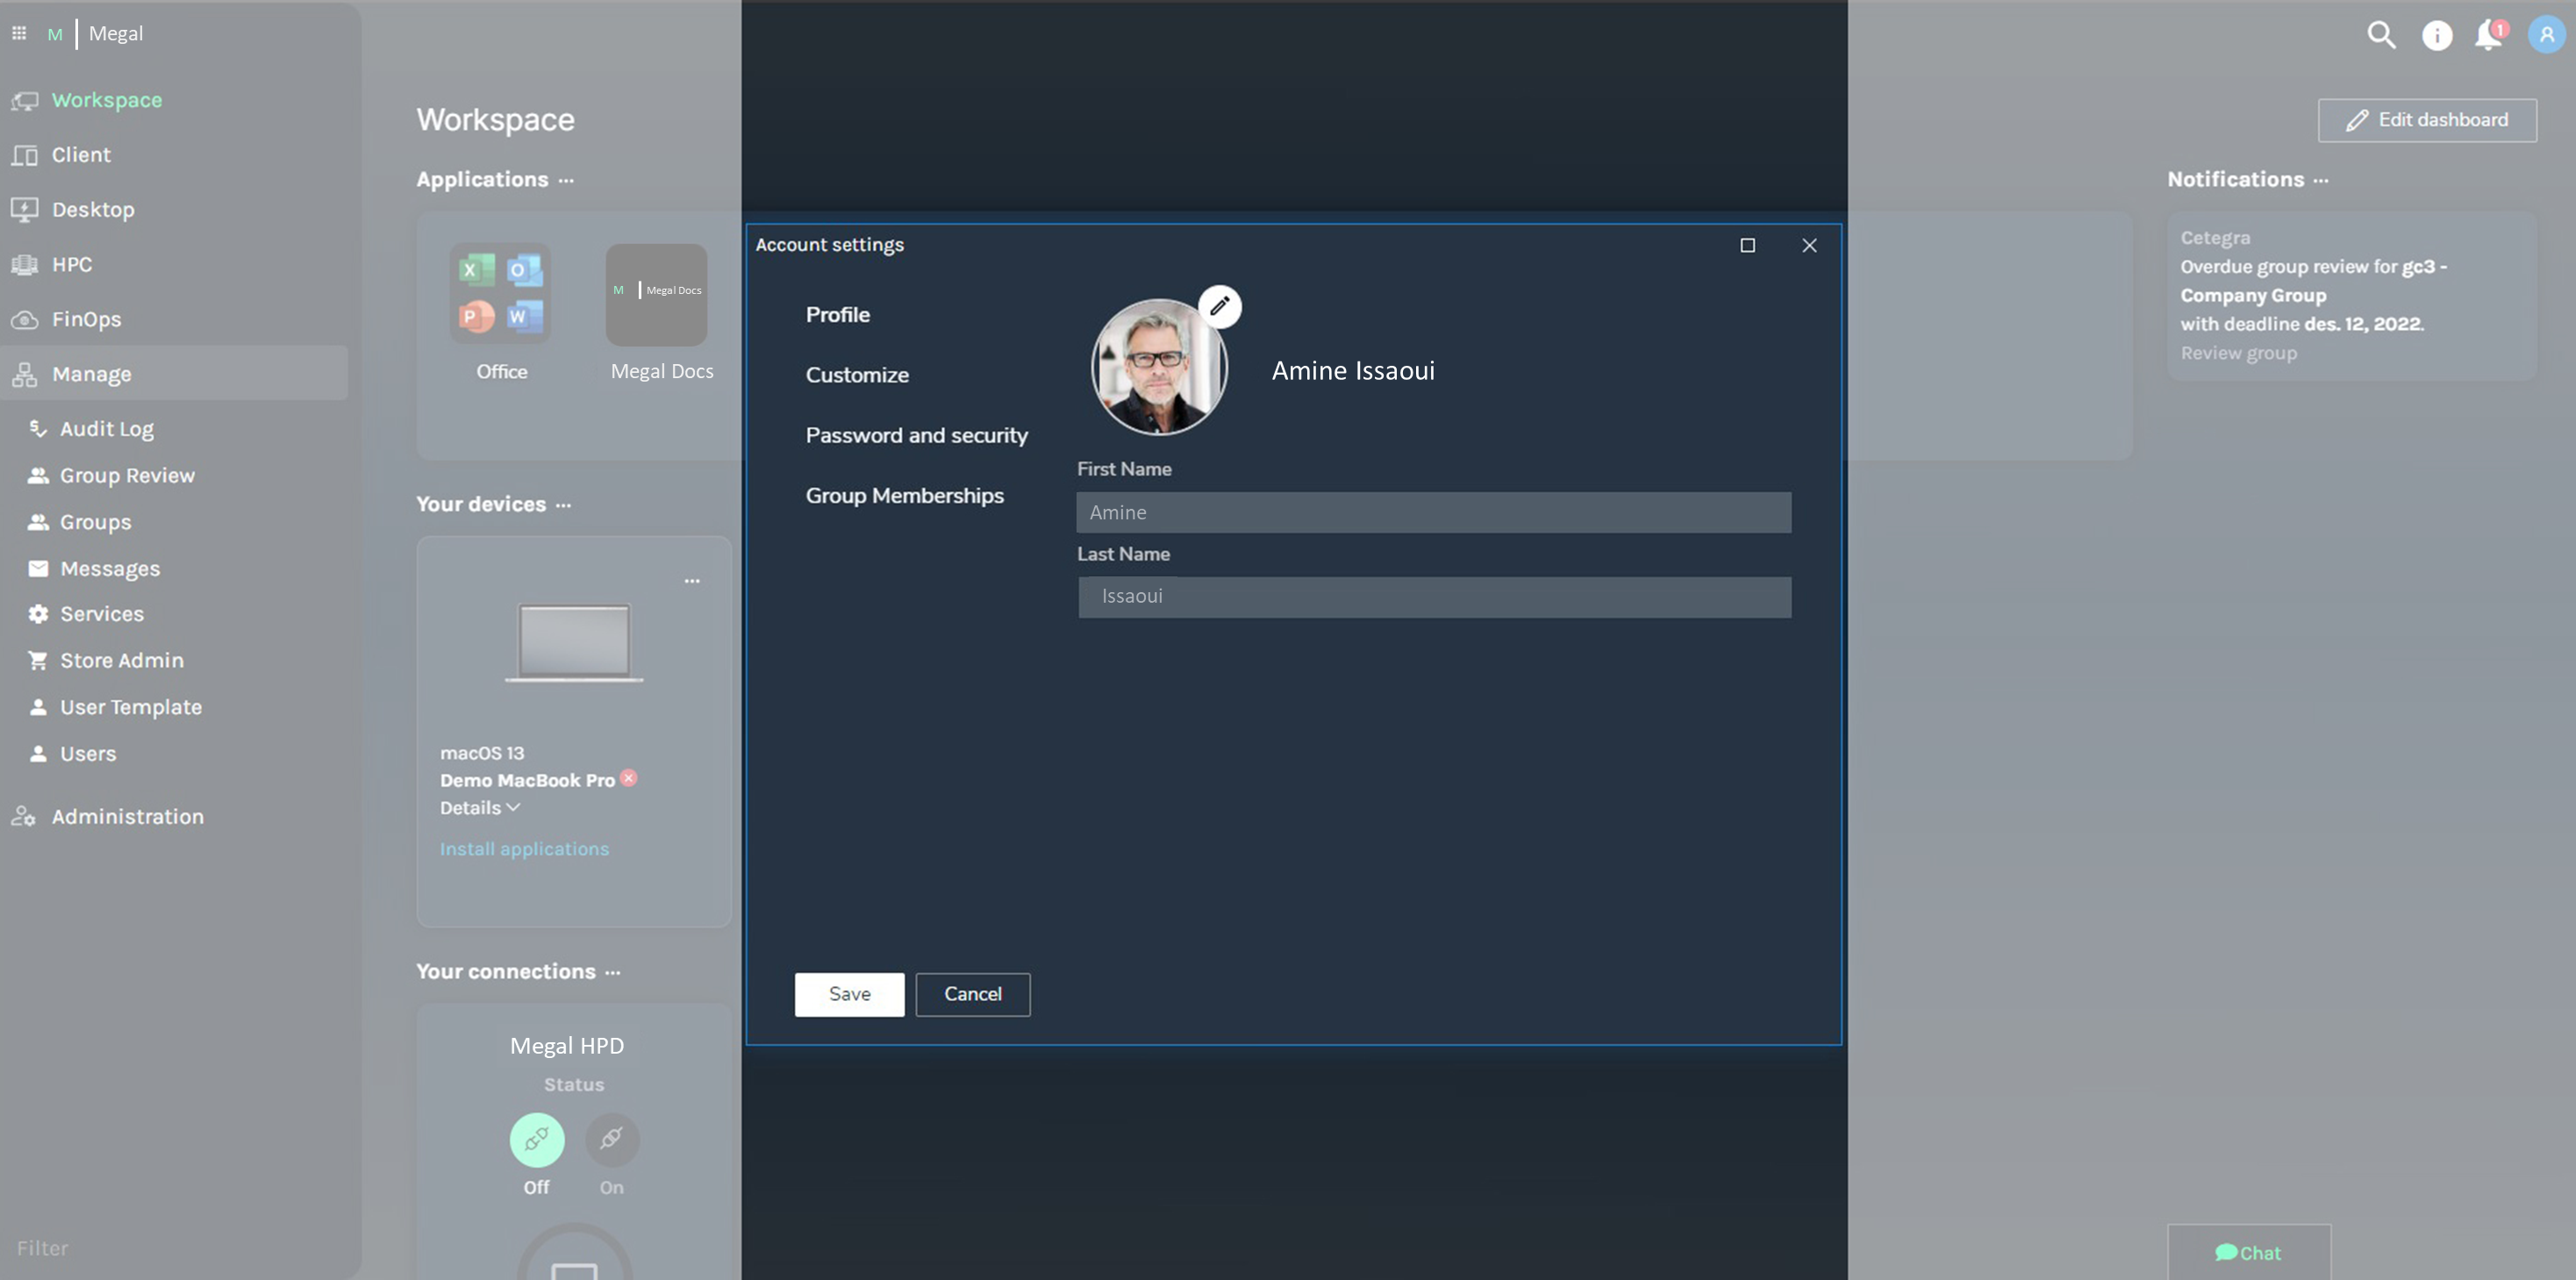Open Audit Log in sidebar
Image resolution: width=2576 pixels, height=1280 pixels.
pyautogui.click(x=106, y=428)
